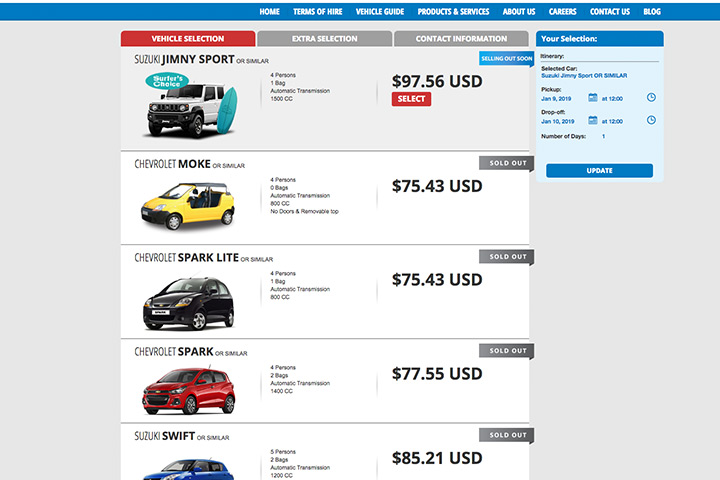Click the Chevrolet Spark Lite $75.43 USD price
Viewport: 720px width, 480px height.
437,280
